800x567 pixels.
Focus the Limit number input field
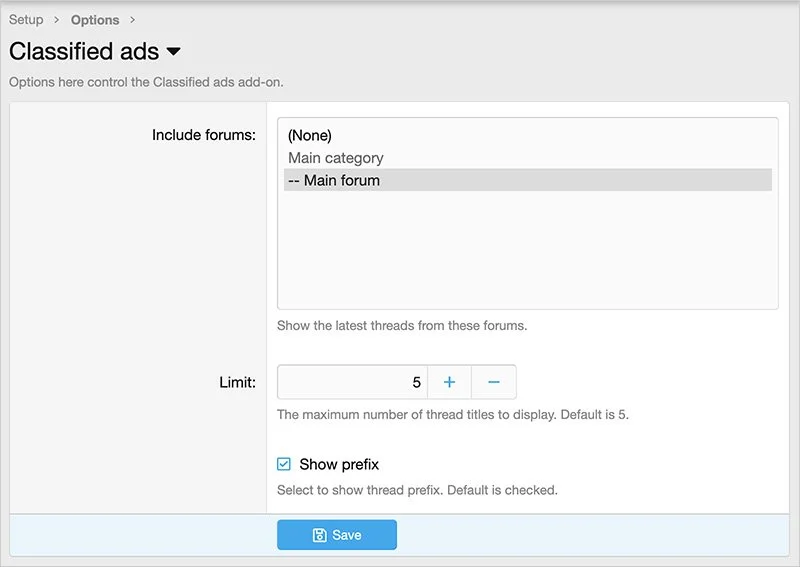(352, 382)
